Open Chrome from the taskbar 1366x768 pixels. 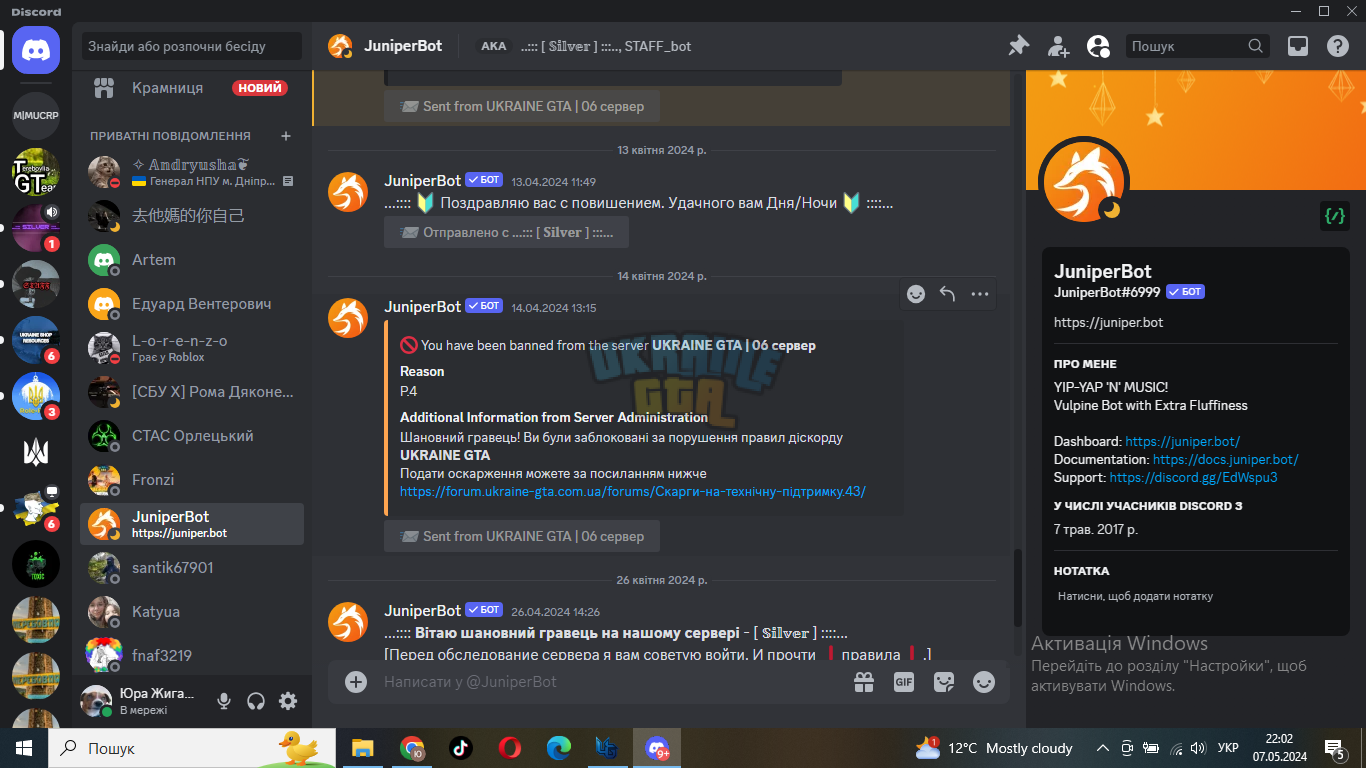point(412,748)
